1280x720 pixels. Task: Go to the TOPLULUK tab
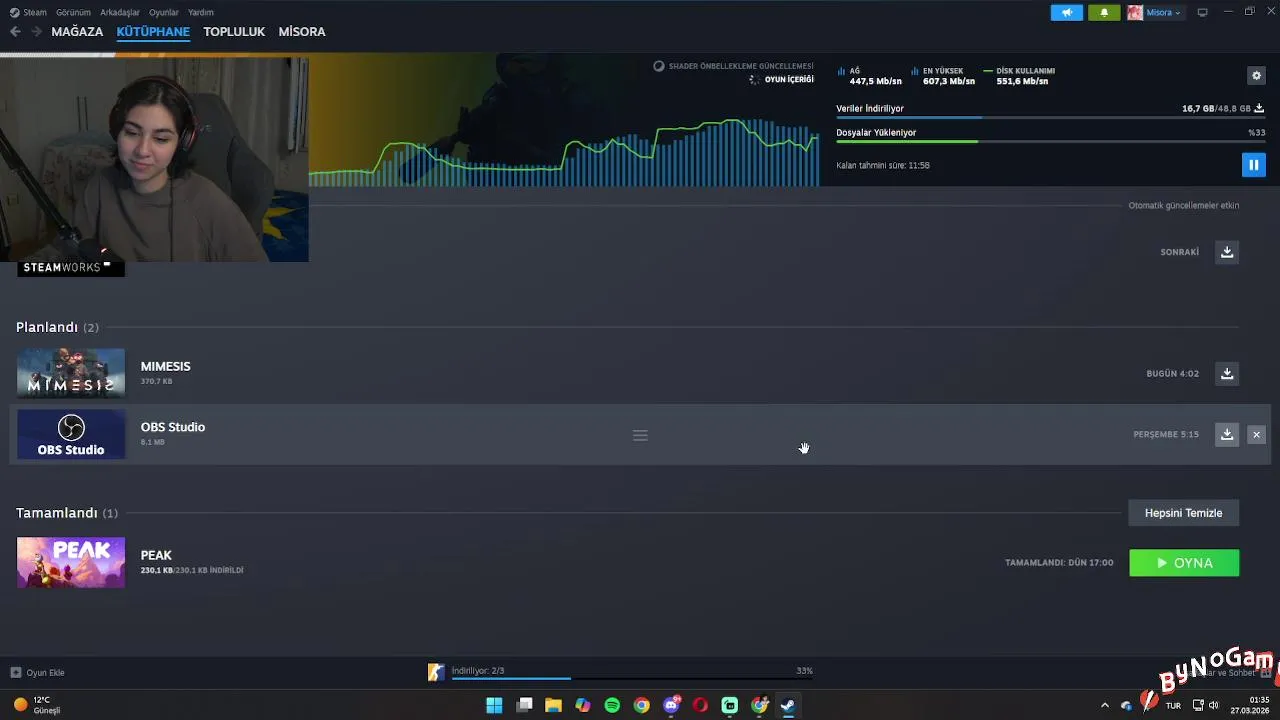[x=234, y=32]
